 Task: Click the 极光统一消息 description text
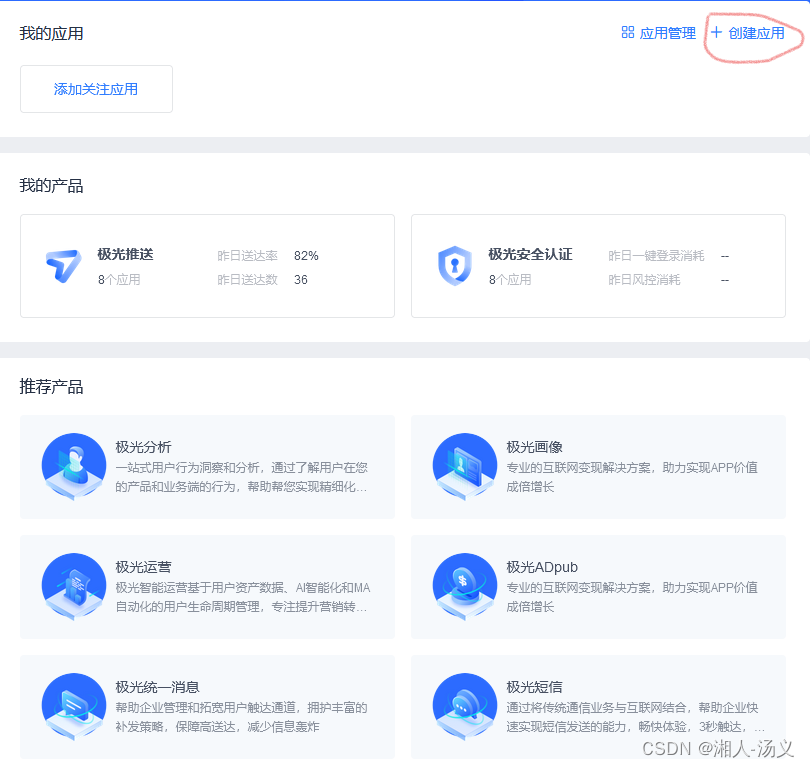241,716
